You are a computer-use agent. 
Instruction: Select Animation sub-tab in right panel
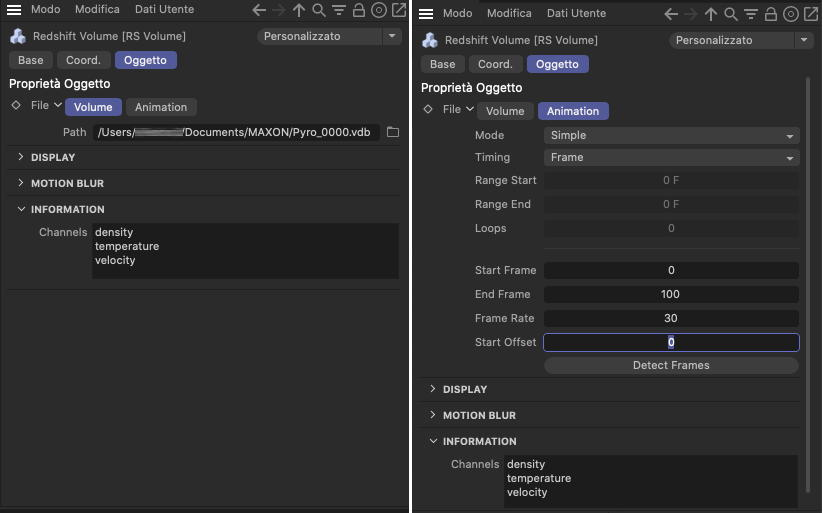(573, 111)
